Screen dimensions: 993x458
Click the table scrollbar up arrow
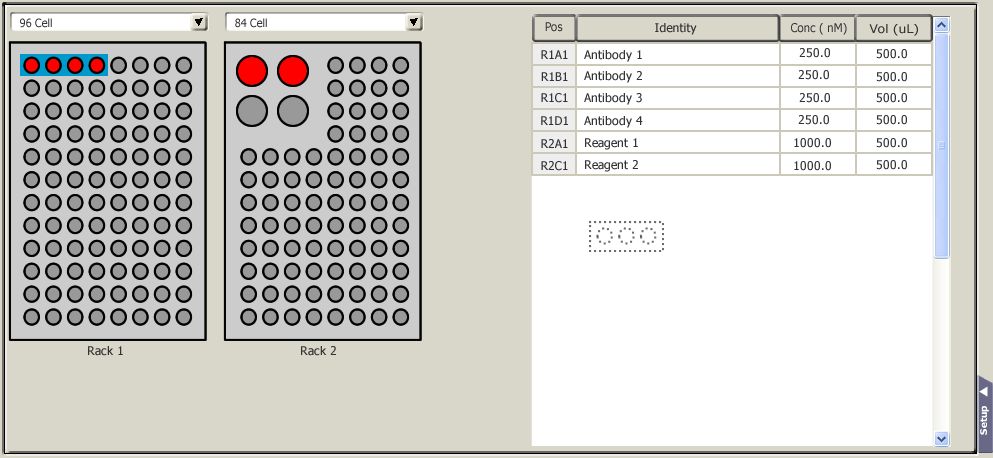[941, 25]
